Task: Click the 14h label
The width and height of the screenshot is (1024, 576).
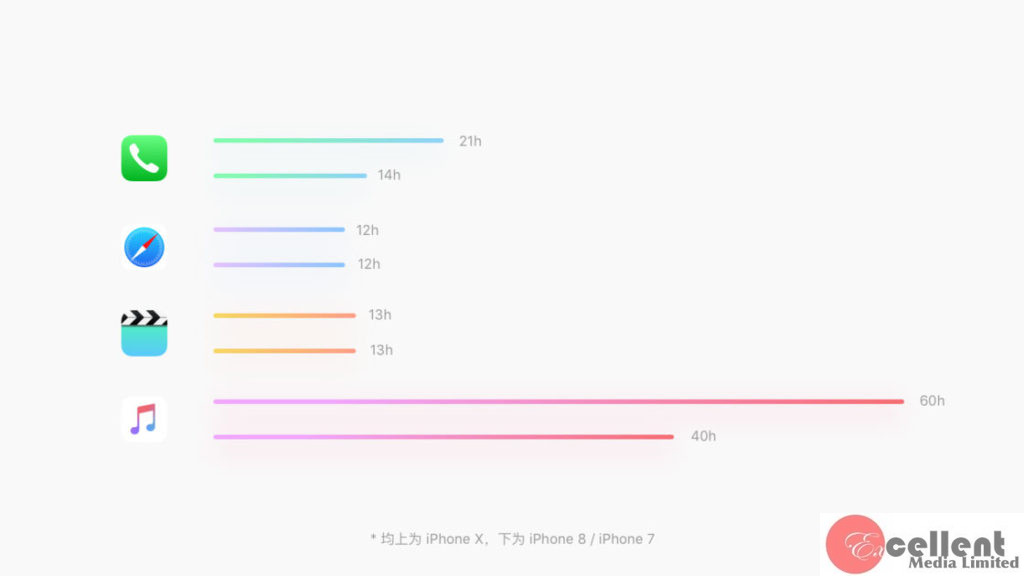Action: [389, 175]
